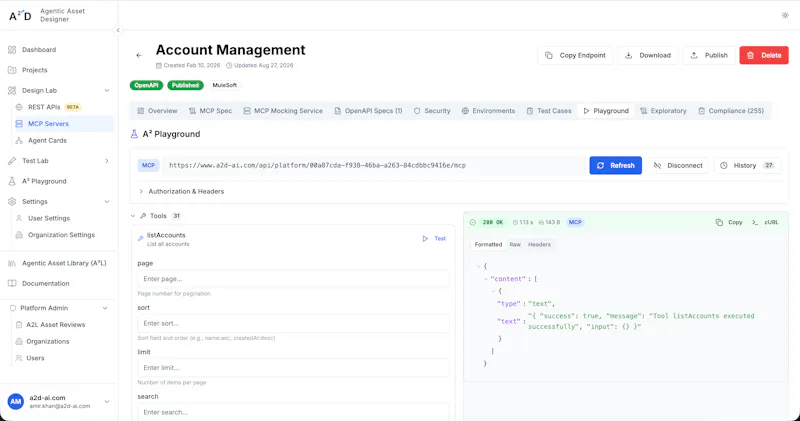This screenshot has width=800, height=421.
Task: Open the Compliance (255) tab
Action: point(731,111)
